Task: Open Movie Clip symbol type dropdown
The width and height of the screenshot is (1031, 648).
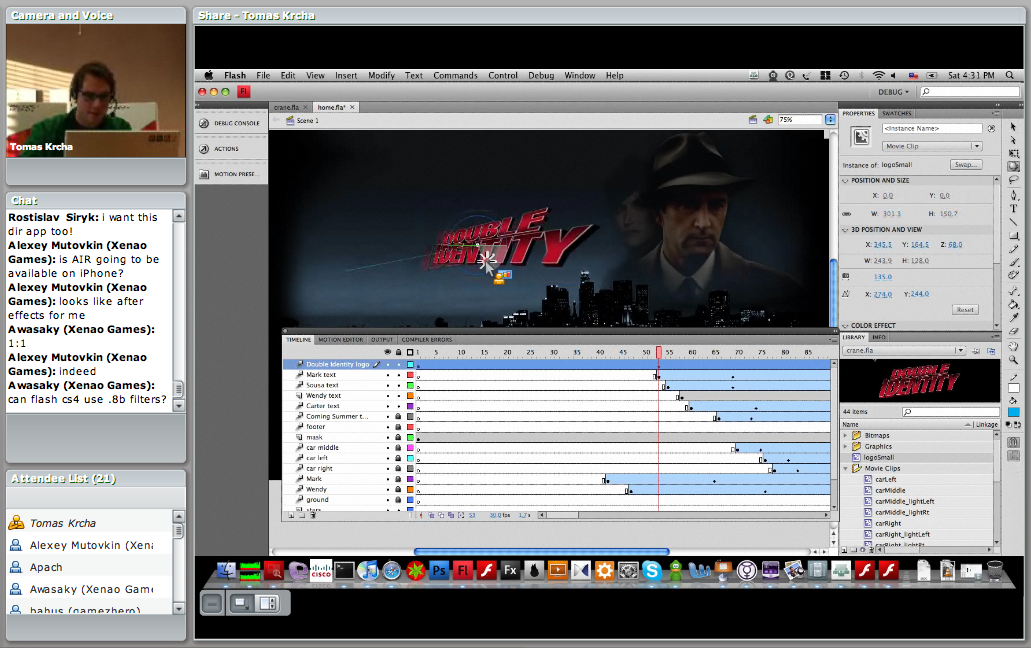Action: pyautogui.click(x=932, y=146)
